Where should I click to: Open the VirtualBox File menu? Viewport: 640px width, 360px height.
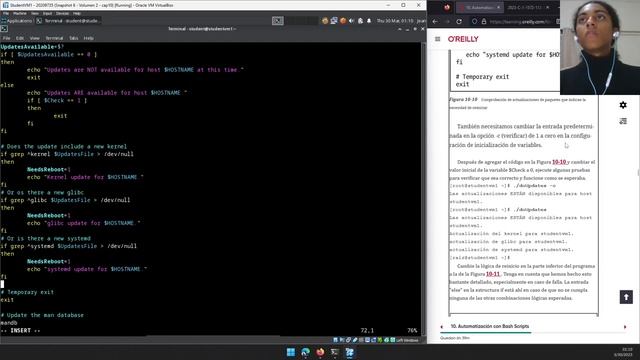coord(6,13)
